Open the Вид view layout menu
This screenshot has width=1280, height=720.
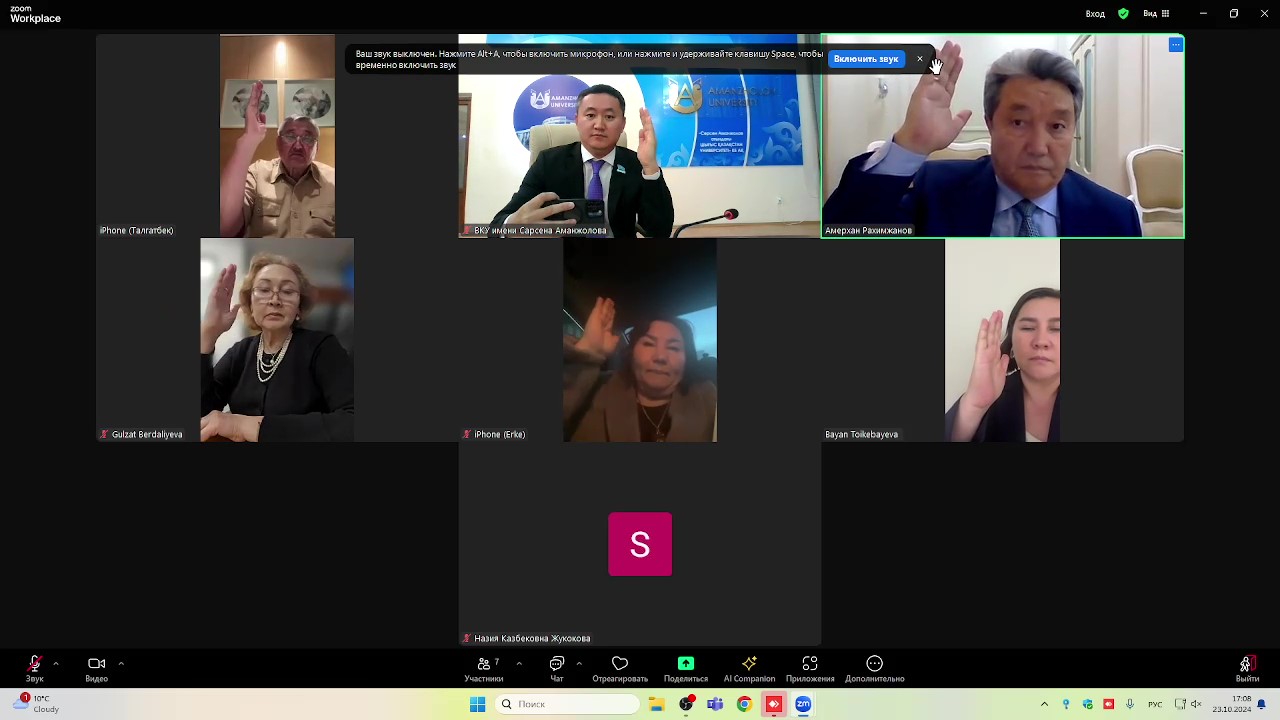coord(1156,14)
